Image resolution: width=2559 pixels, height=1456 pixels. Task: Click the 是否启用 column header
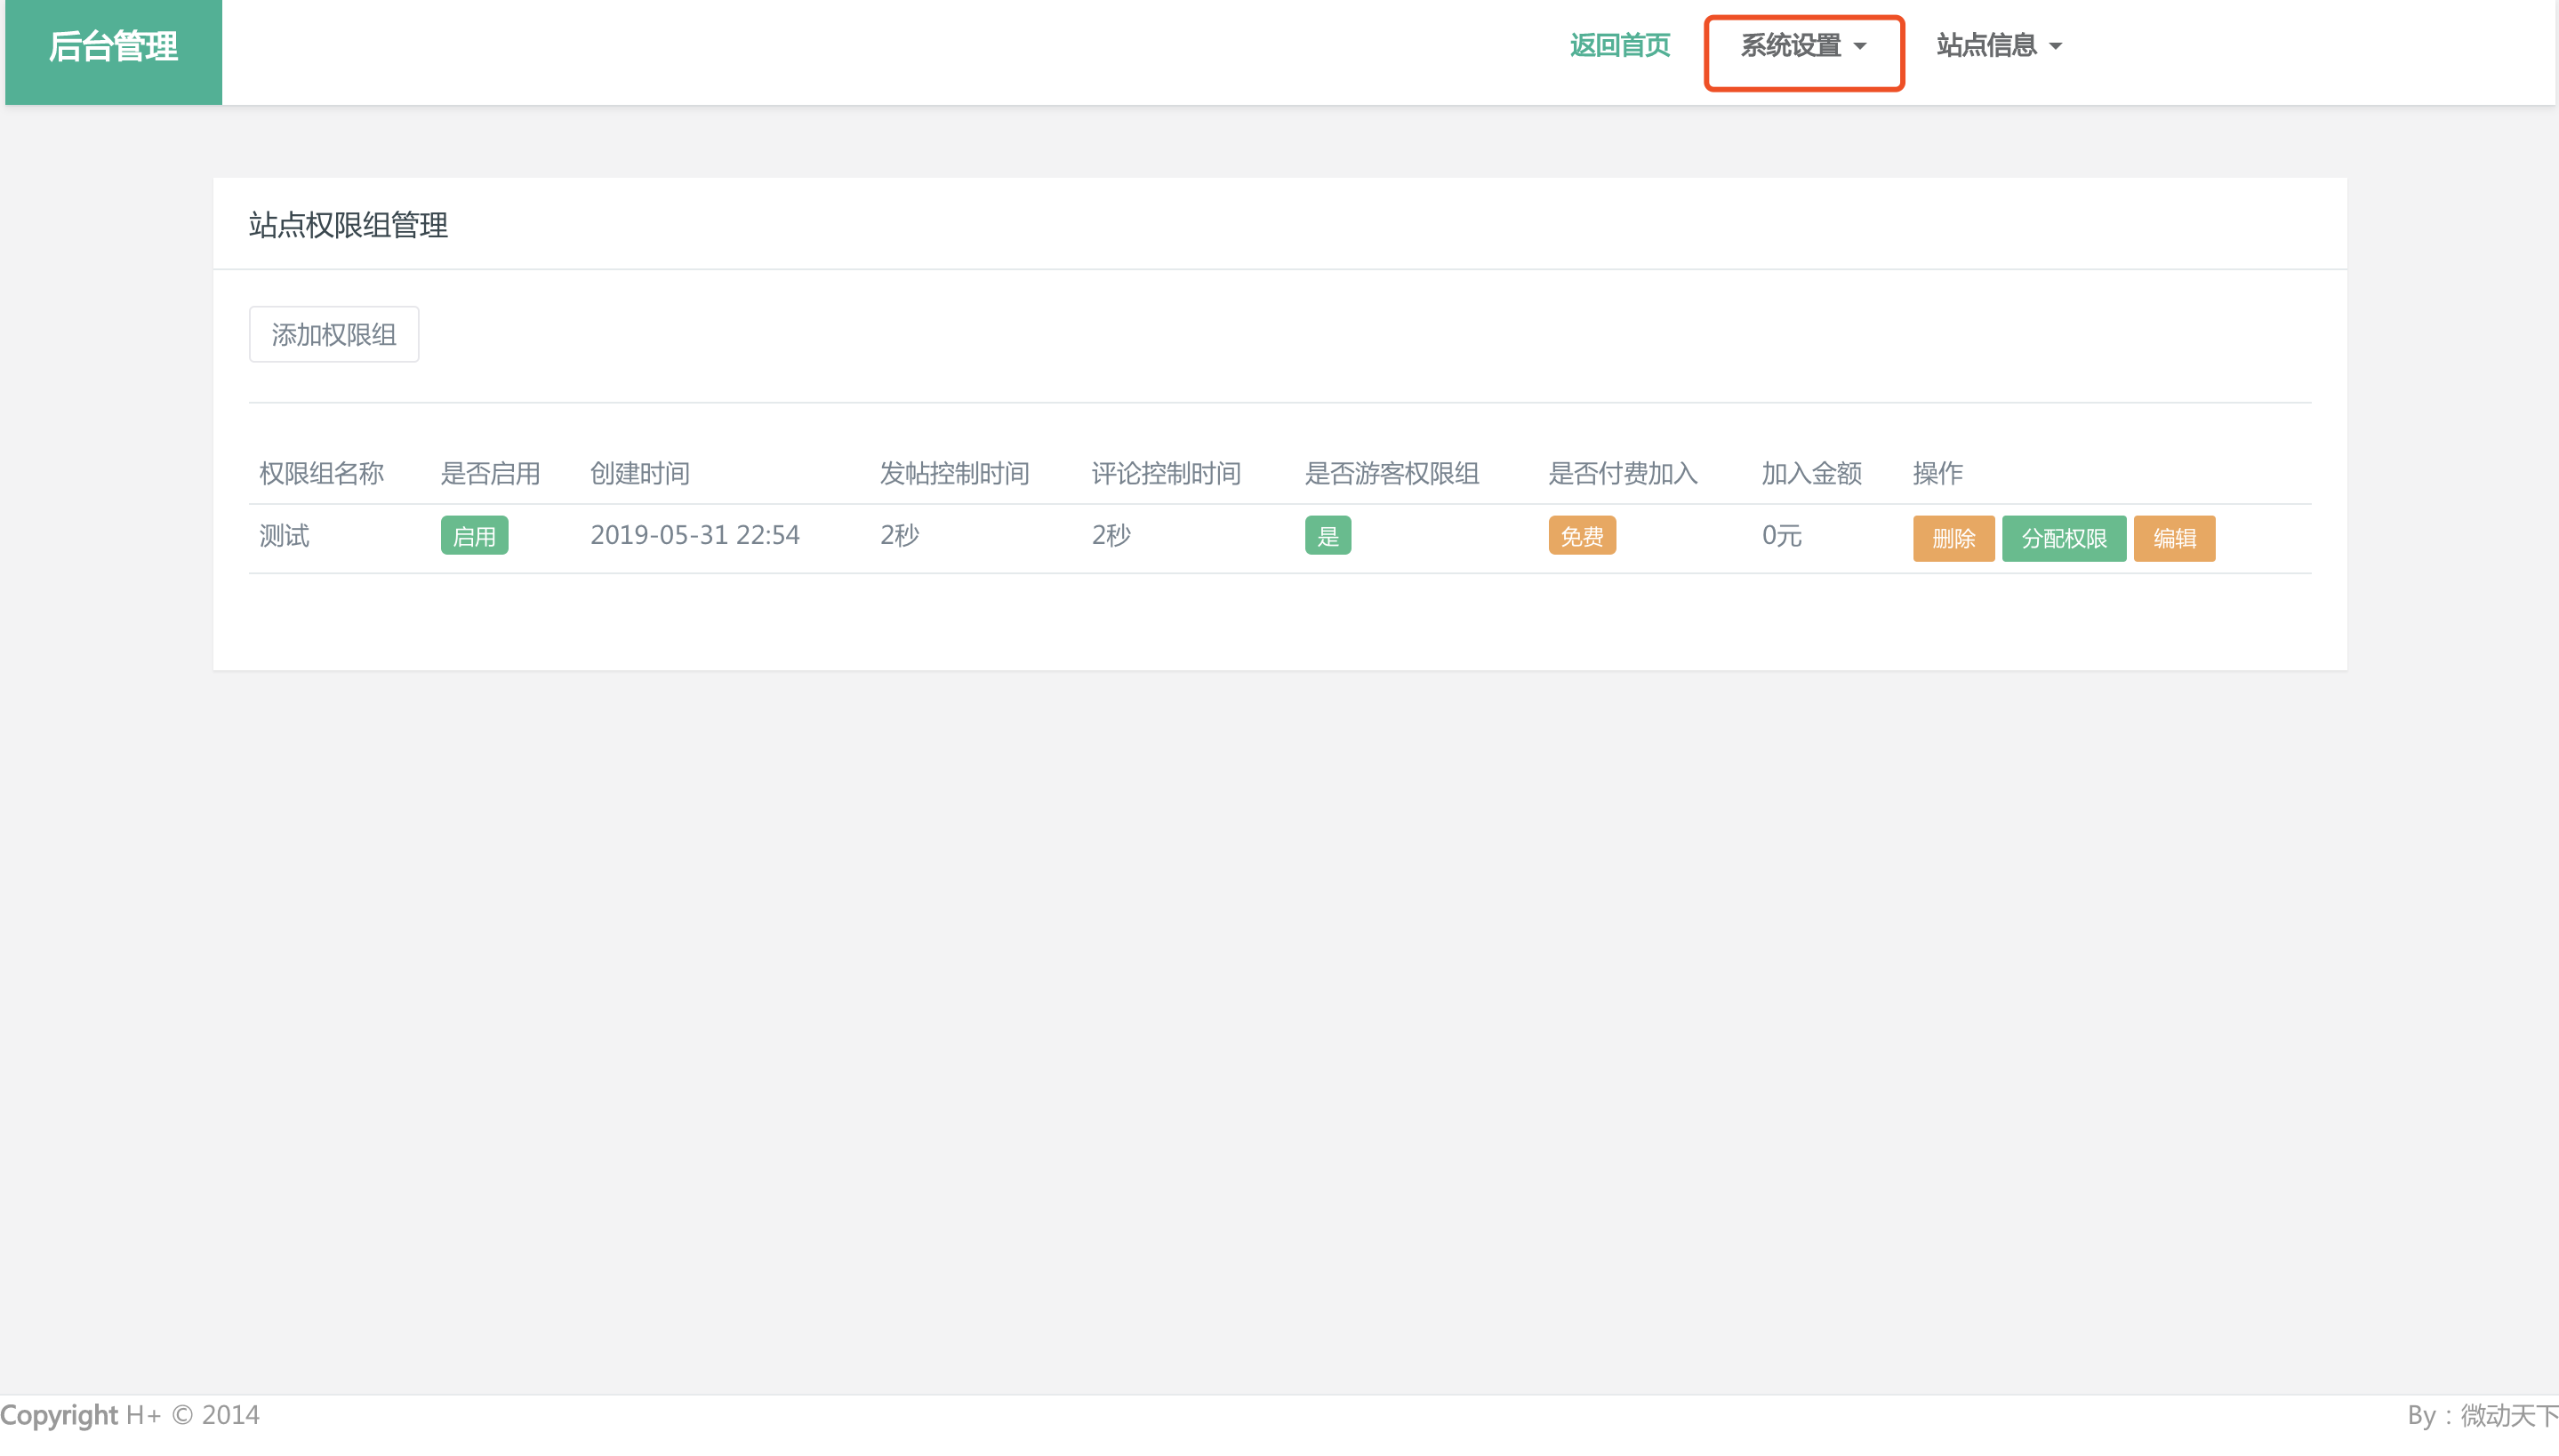click(490, 473)
